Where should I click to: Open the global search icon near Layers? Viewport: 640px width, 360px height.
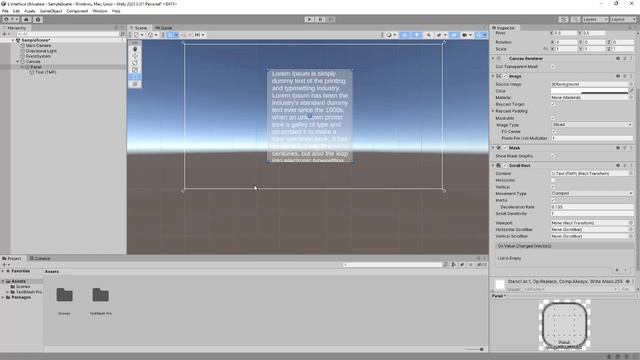(575, 19)
